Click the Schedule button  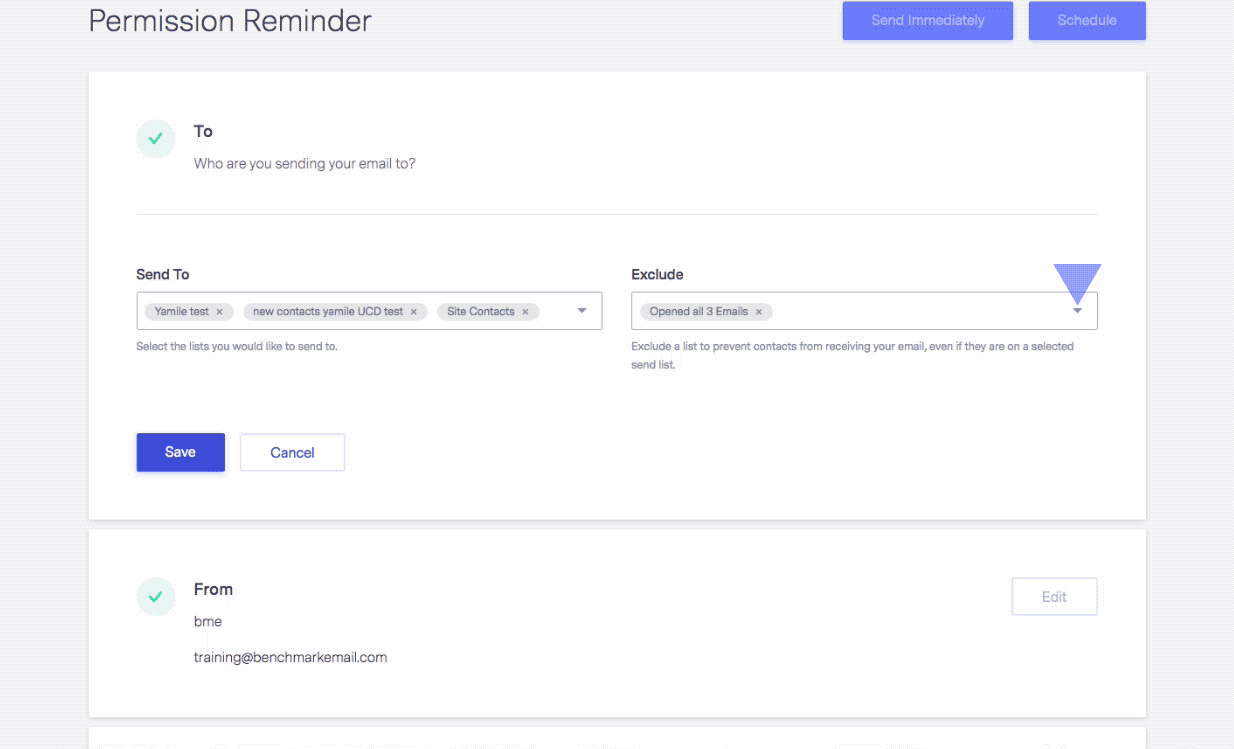coord(1087,20)
